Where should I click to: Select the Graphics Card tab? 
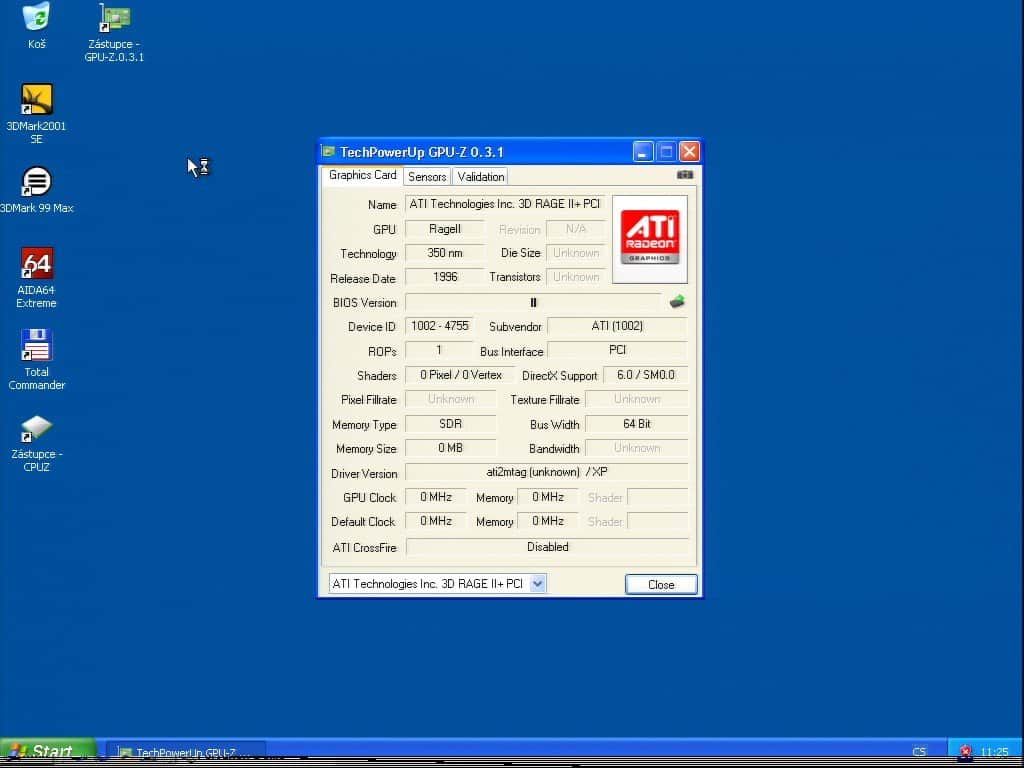coord(363,175)
